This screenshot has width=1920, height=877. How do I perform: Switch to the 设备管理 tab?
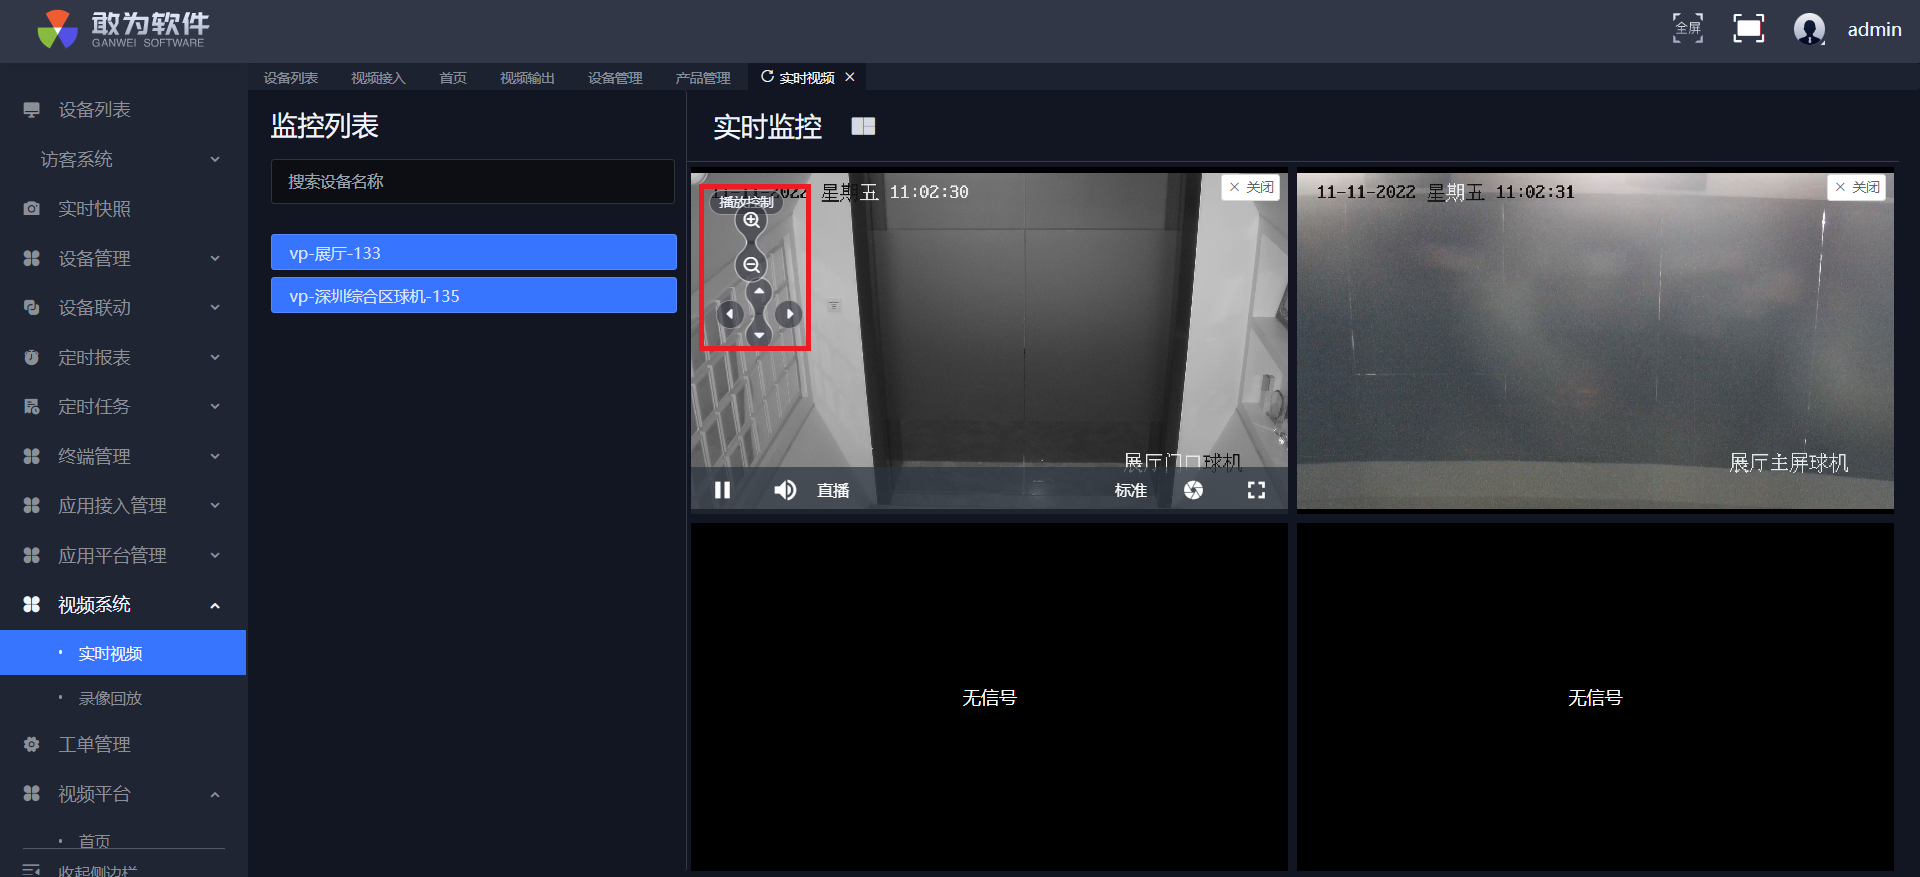pyautogui.click(x=615, y=78)
